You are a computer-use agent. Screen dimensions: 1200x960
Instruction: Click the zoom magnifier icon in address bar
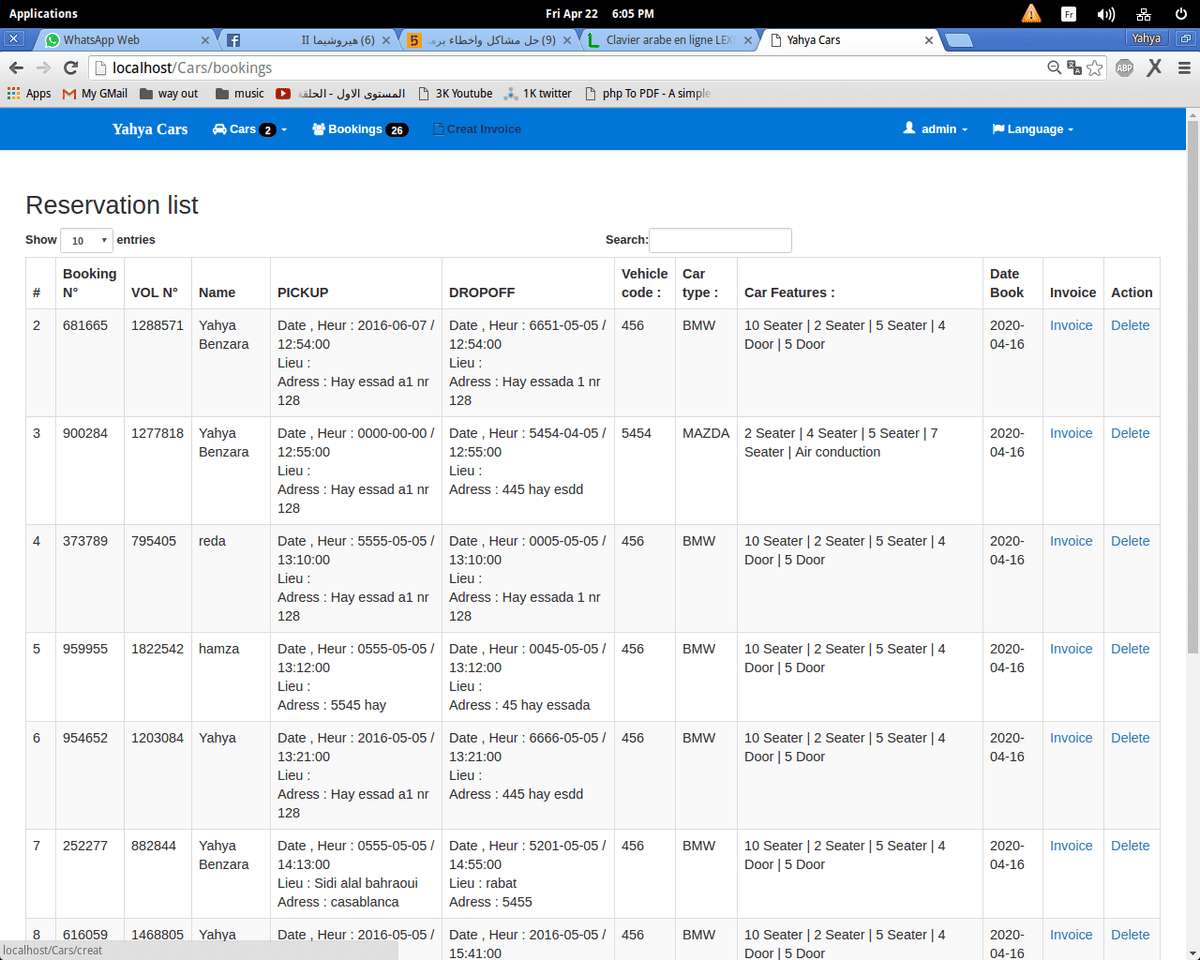pos(1054,68)
